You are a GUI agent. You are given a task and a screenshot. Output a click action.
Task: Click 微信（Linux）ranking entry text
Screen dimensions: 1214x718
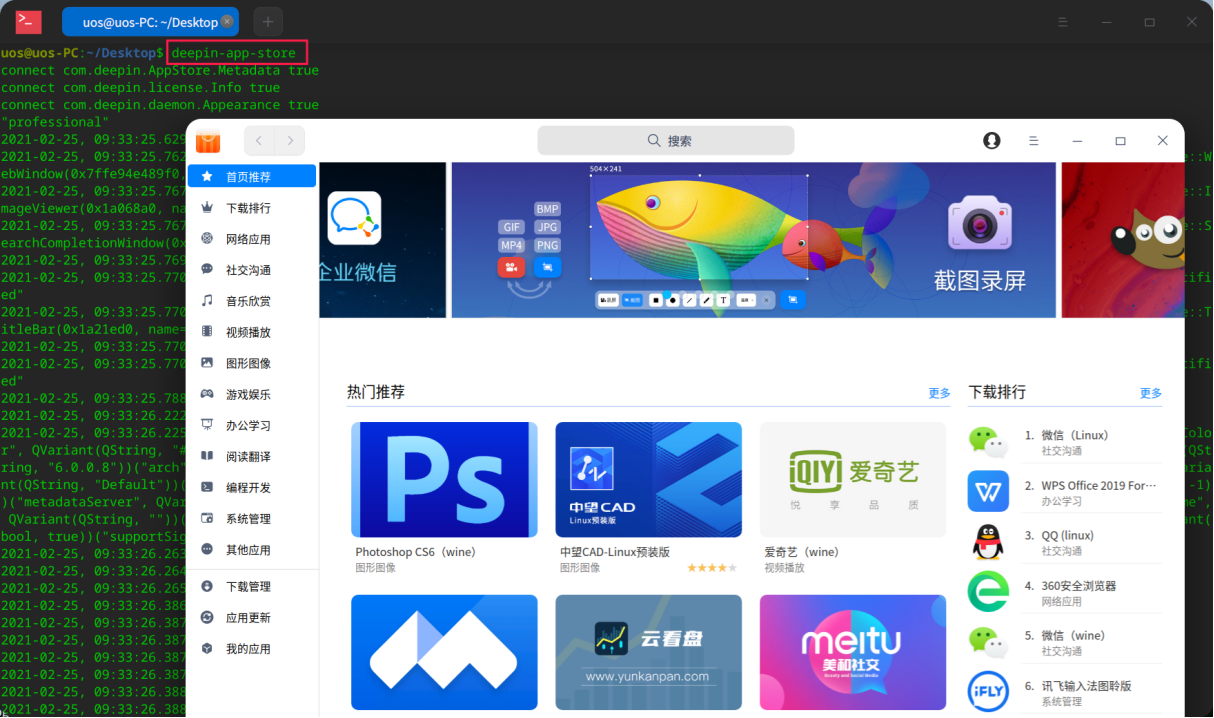1075,436
